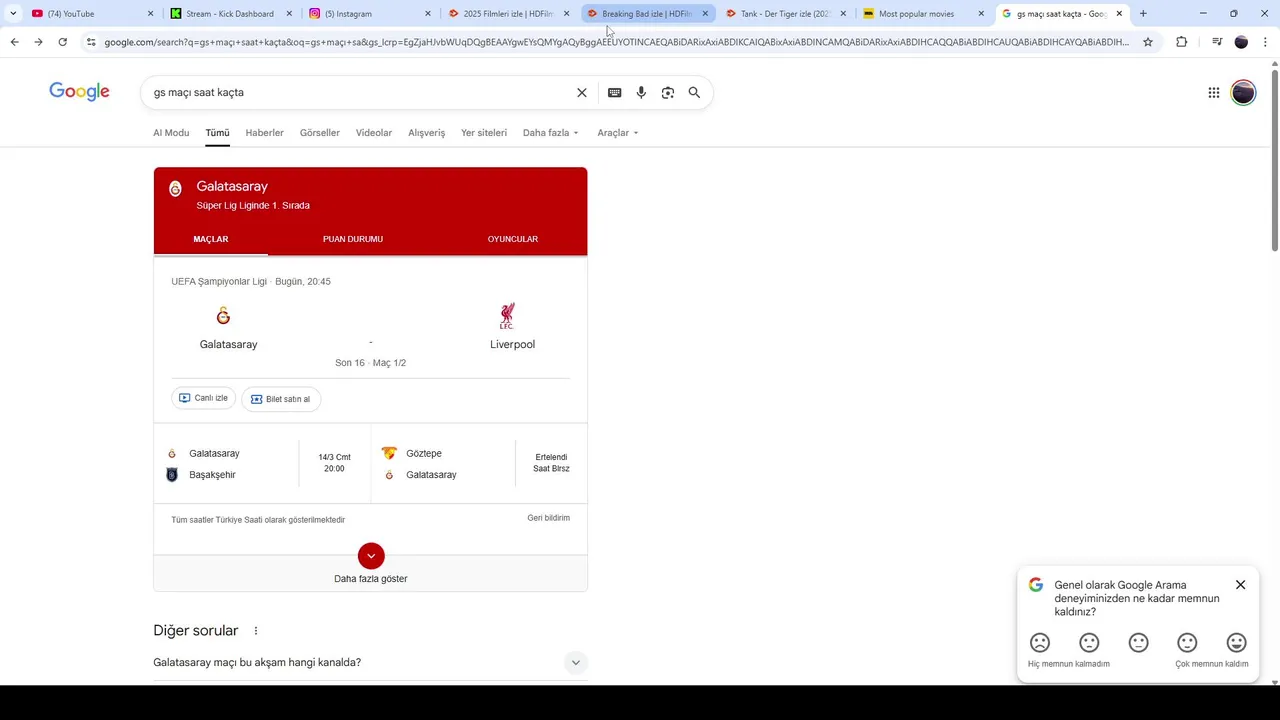This screenshot has height=720, width=1280.
Task: Switch to Görseller search tab
Action: tap(320, 133)
